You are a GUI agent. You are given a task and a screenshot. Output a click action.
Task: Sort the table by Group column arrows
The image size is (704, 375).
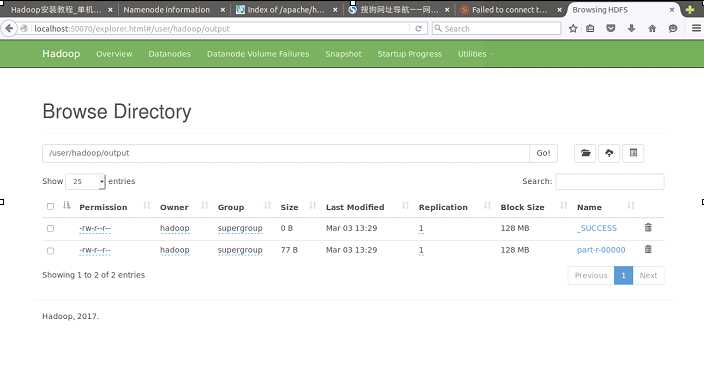(x=267, y=206)
